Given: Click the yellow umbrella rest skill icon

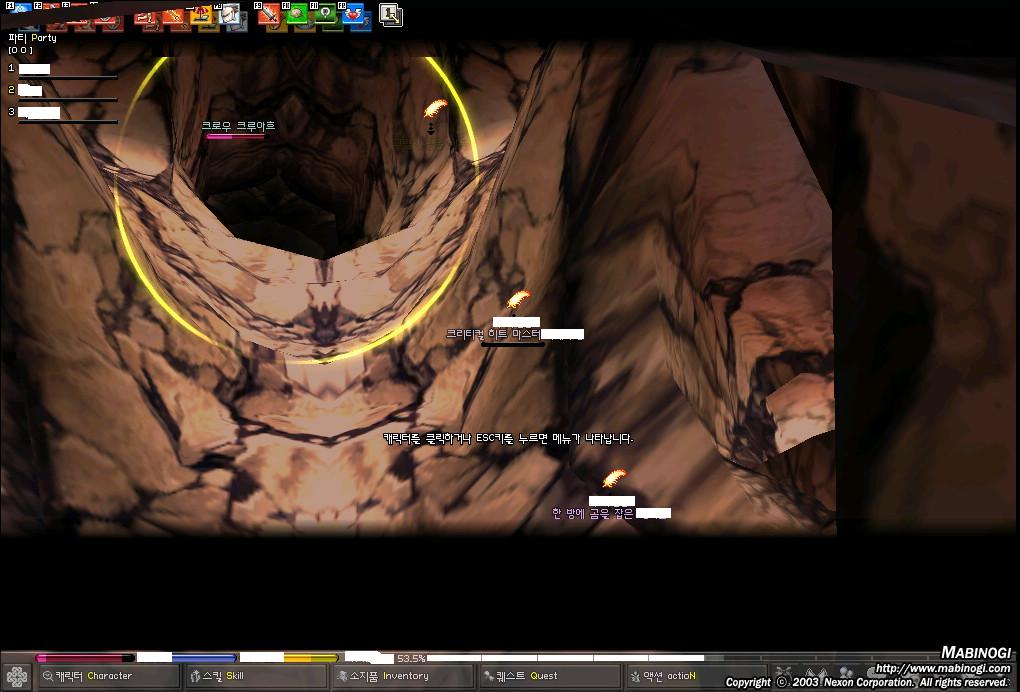Looking at the screenshot, I should coord(202,14).
